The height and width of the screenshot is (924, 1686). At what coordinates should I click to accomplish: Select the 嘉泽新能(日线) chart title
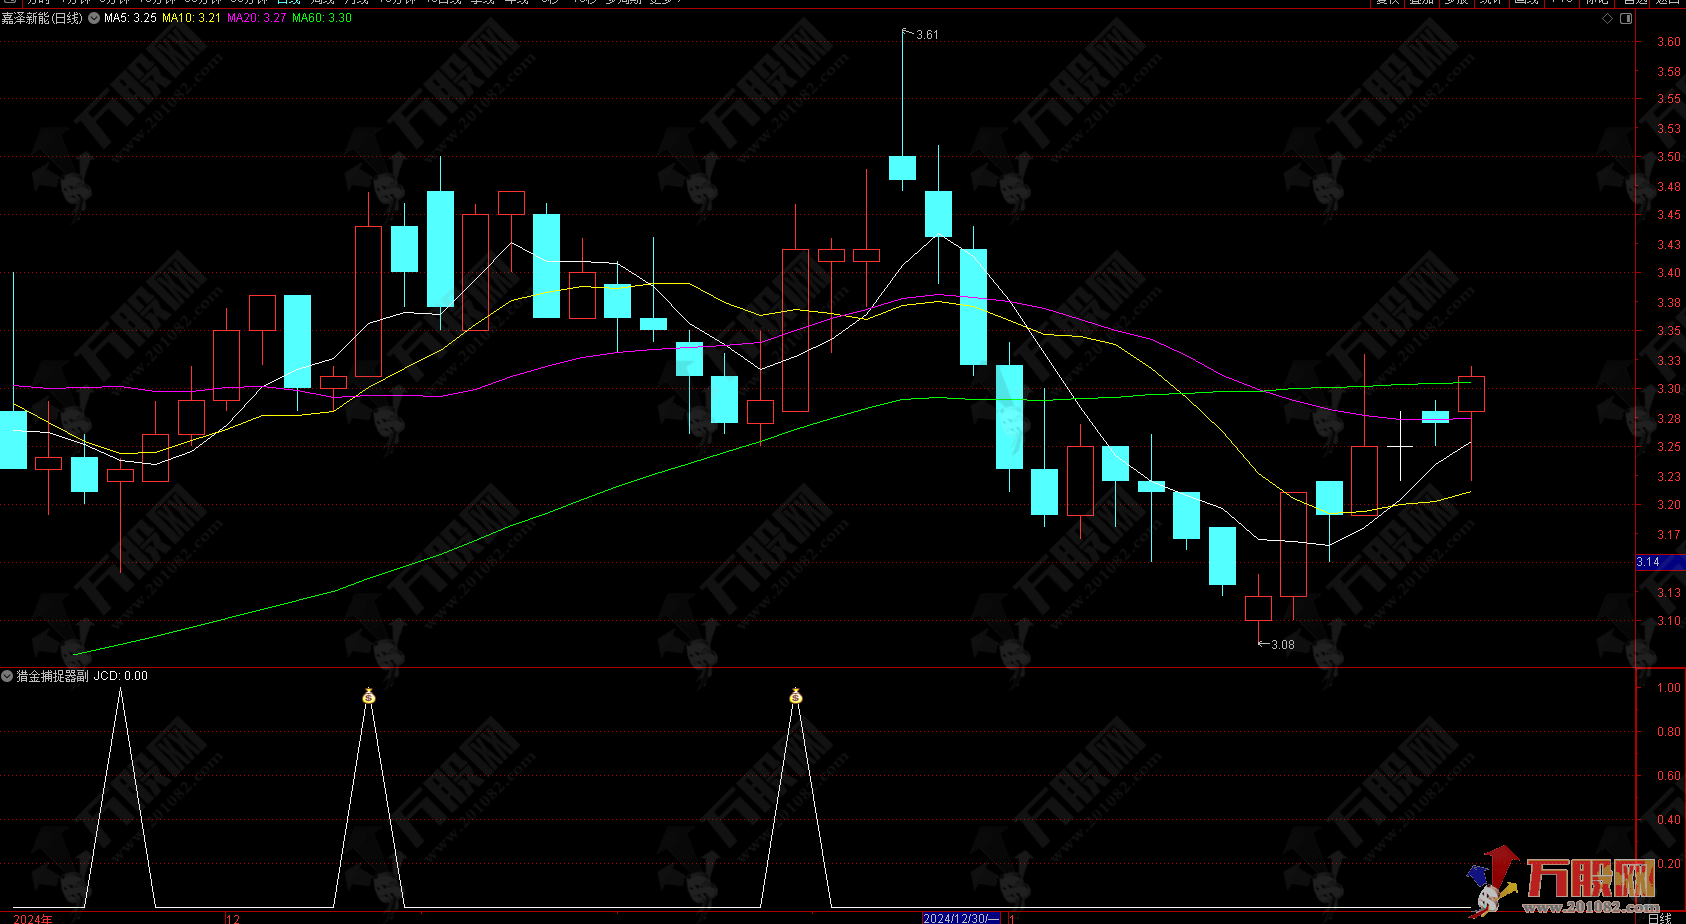[42, 18]
